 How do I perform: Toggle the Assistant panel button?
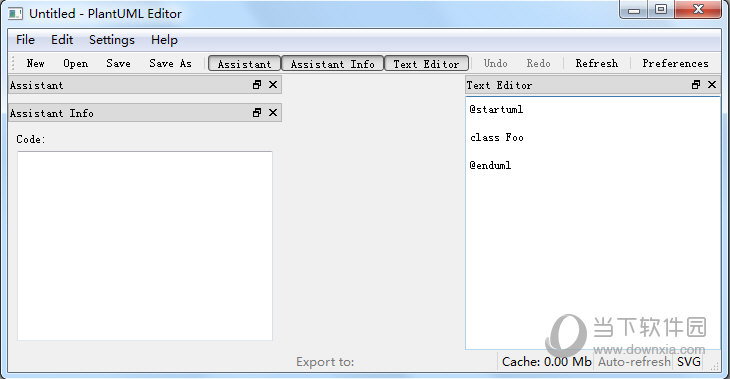(x=244, y=64)
